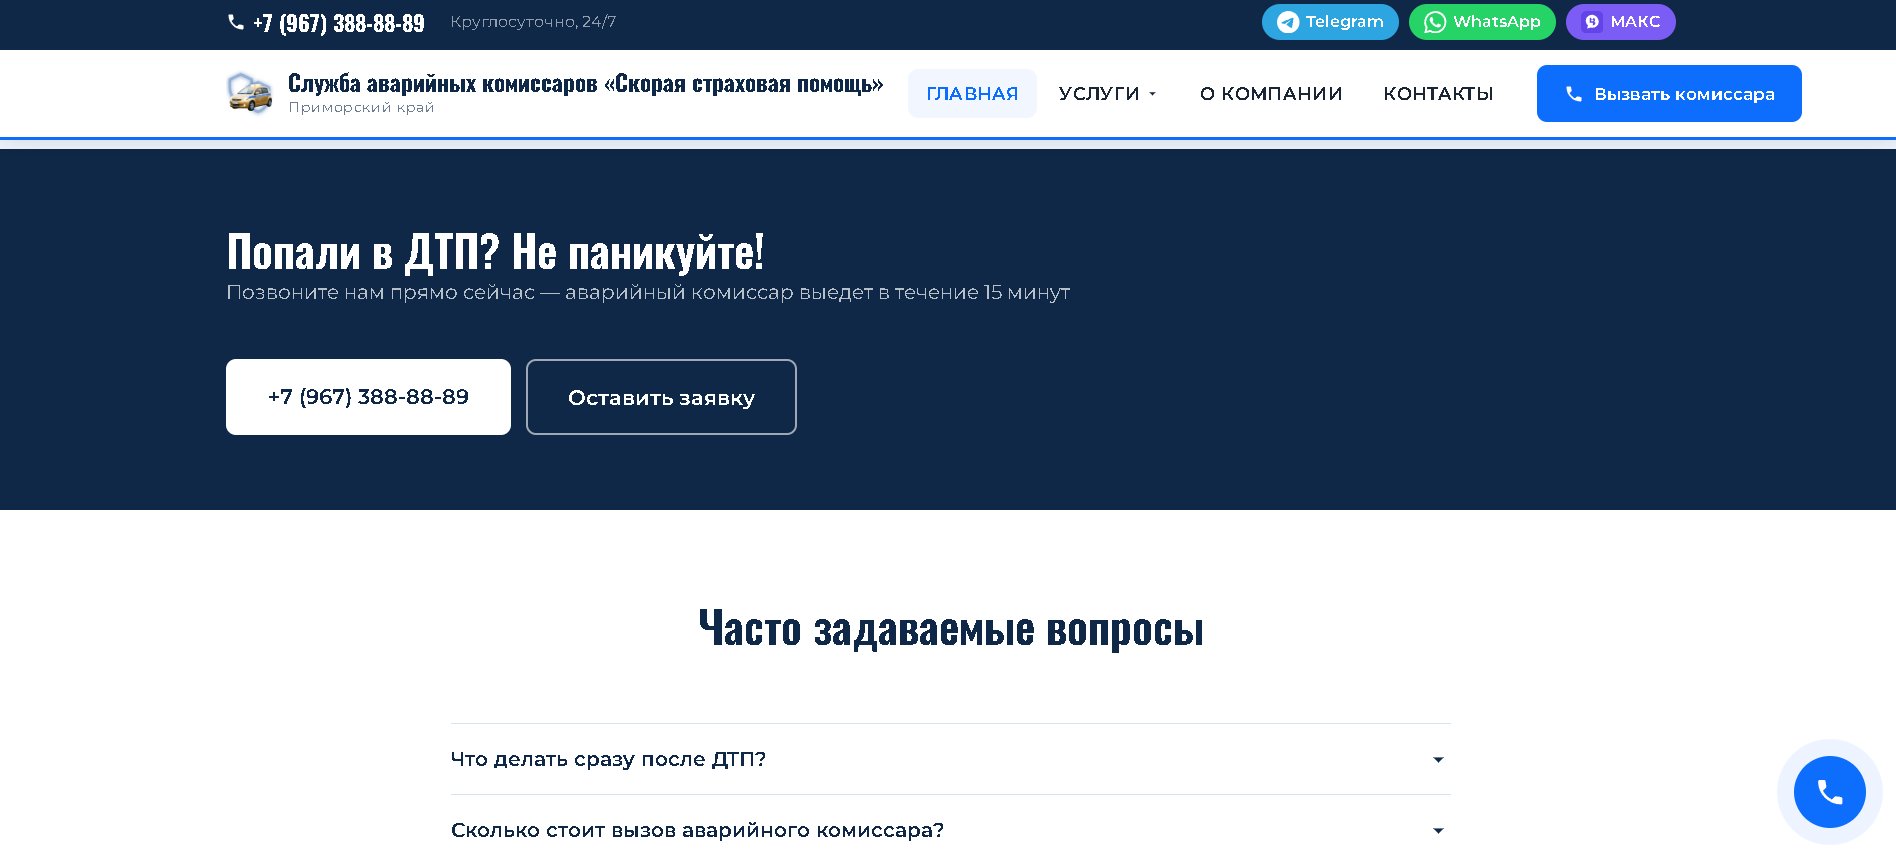This screenshot has height=856, width=1896.
Task: Go to О КОМПАНИИ page
Action: 1271,94
